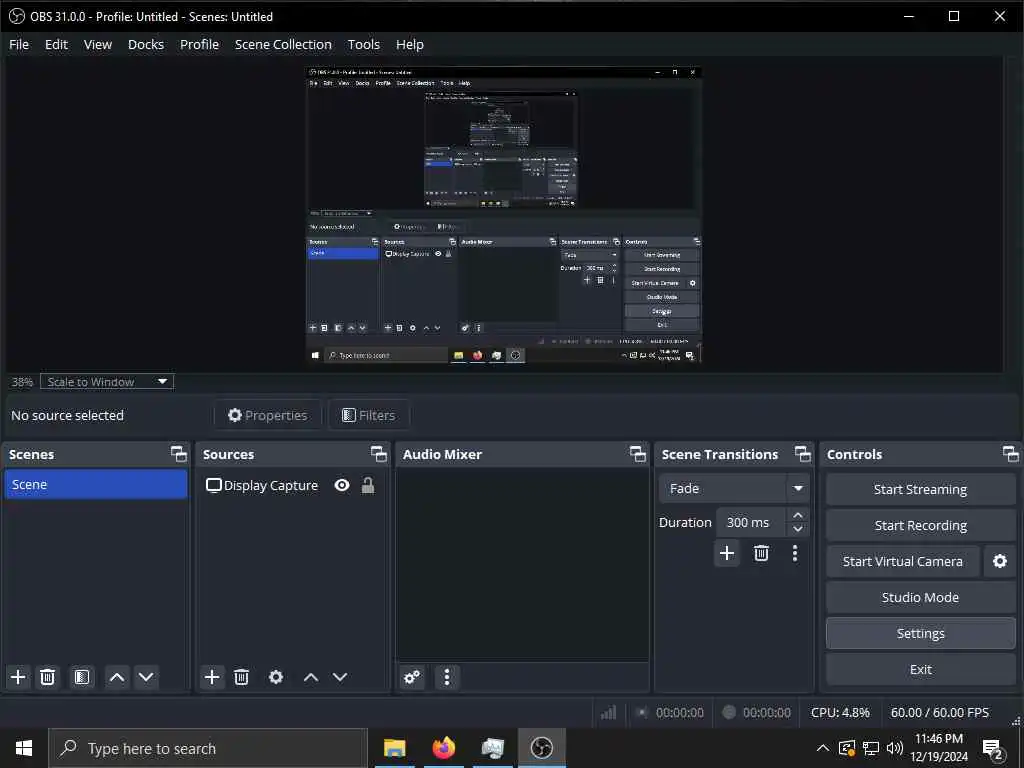Screen dimensions: 1024x768
Task: Open the Scene Collection menu
Action: click(283, 44)
